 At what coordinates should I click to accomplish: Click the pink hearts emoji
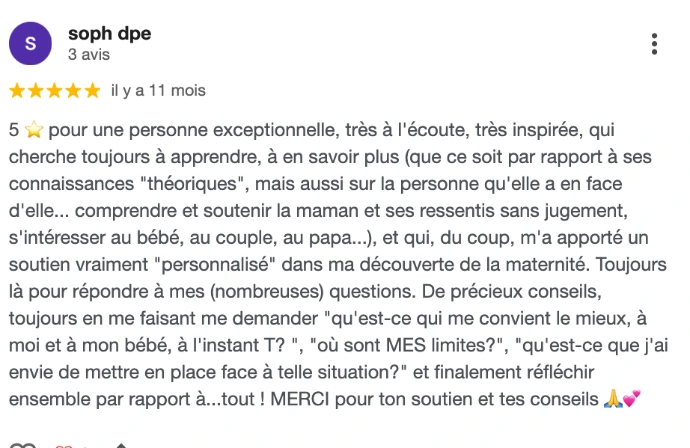[632, 399]
